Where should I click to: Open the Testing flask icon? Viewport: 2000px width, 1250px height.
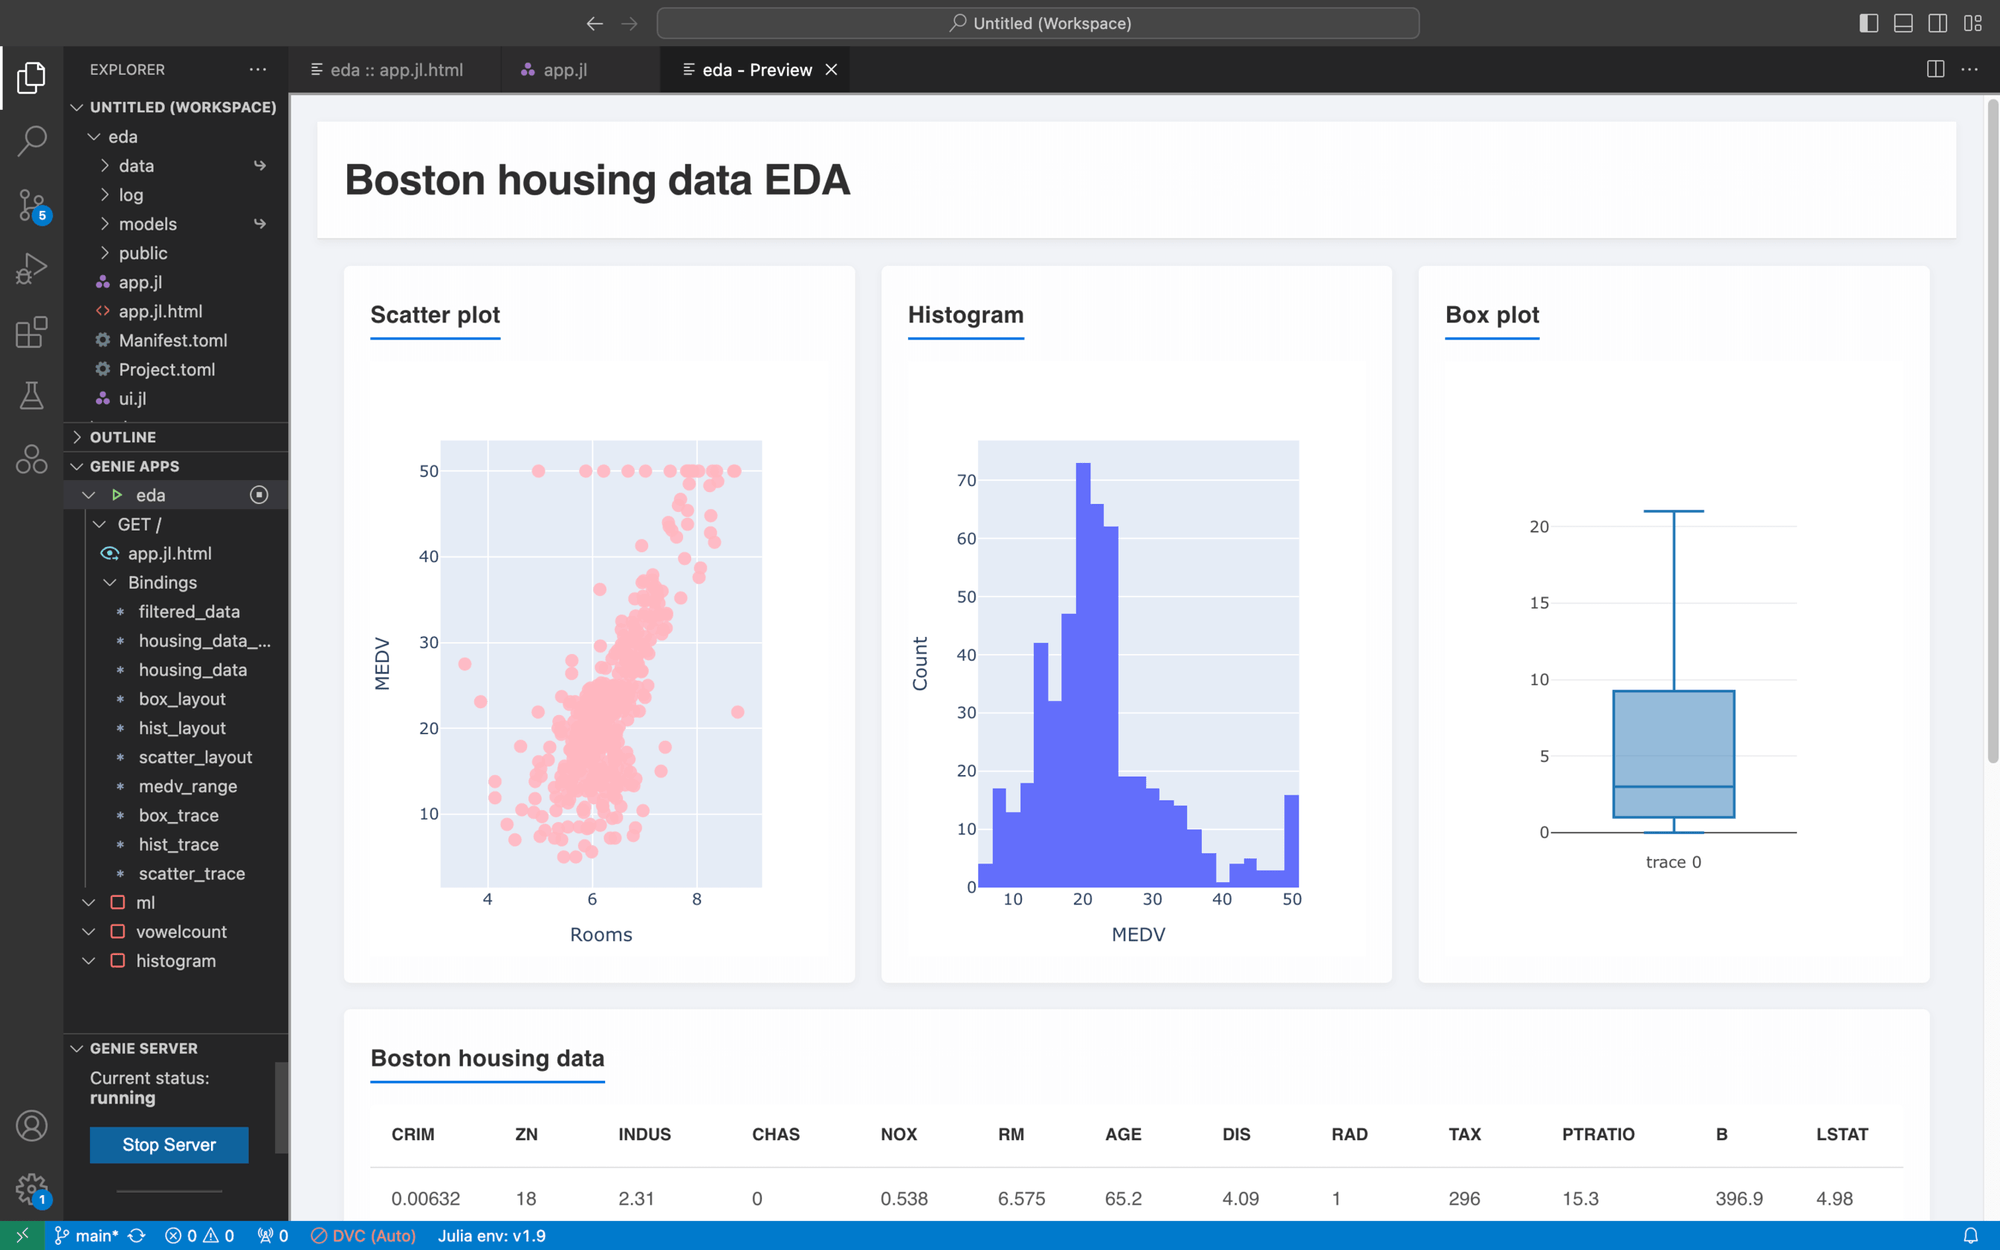(x=32, y=396)
